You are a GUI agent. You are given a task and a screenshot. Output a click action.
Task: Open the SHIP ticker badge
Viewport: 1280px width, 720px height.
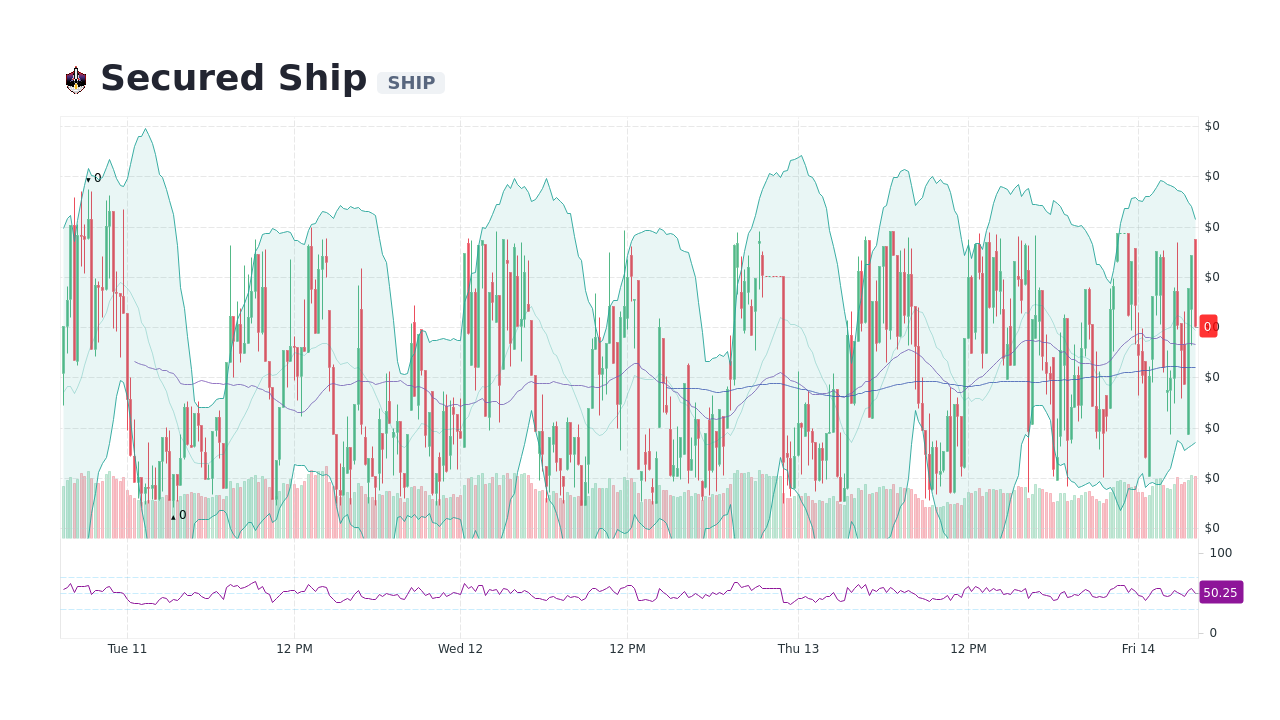[411, 83]
